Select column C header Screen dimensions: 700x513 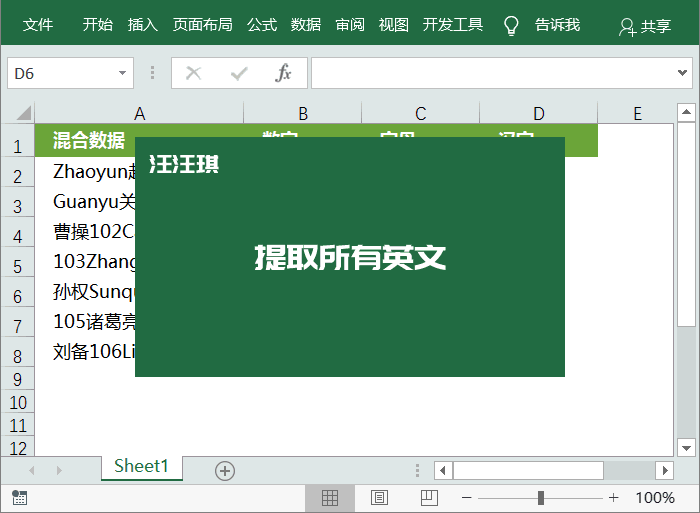pyautogui.click(x=421, y=113)
